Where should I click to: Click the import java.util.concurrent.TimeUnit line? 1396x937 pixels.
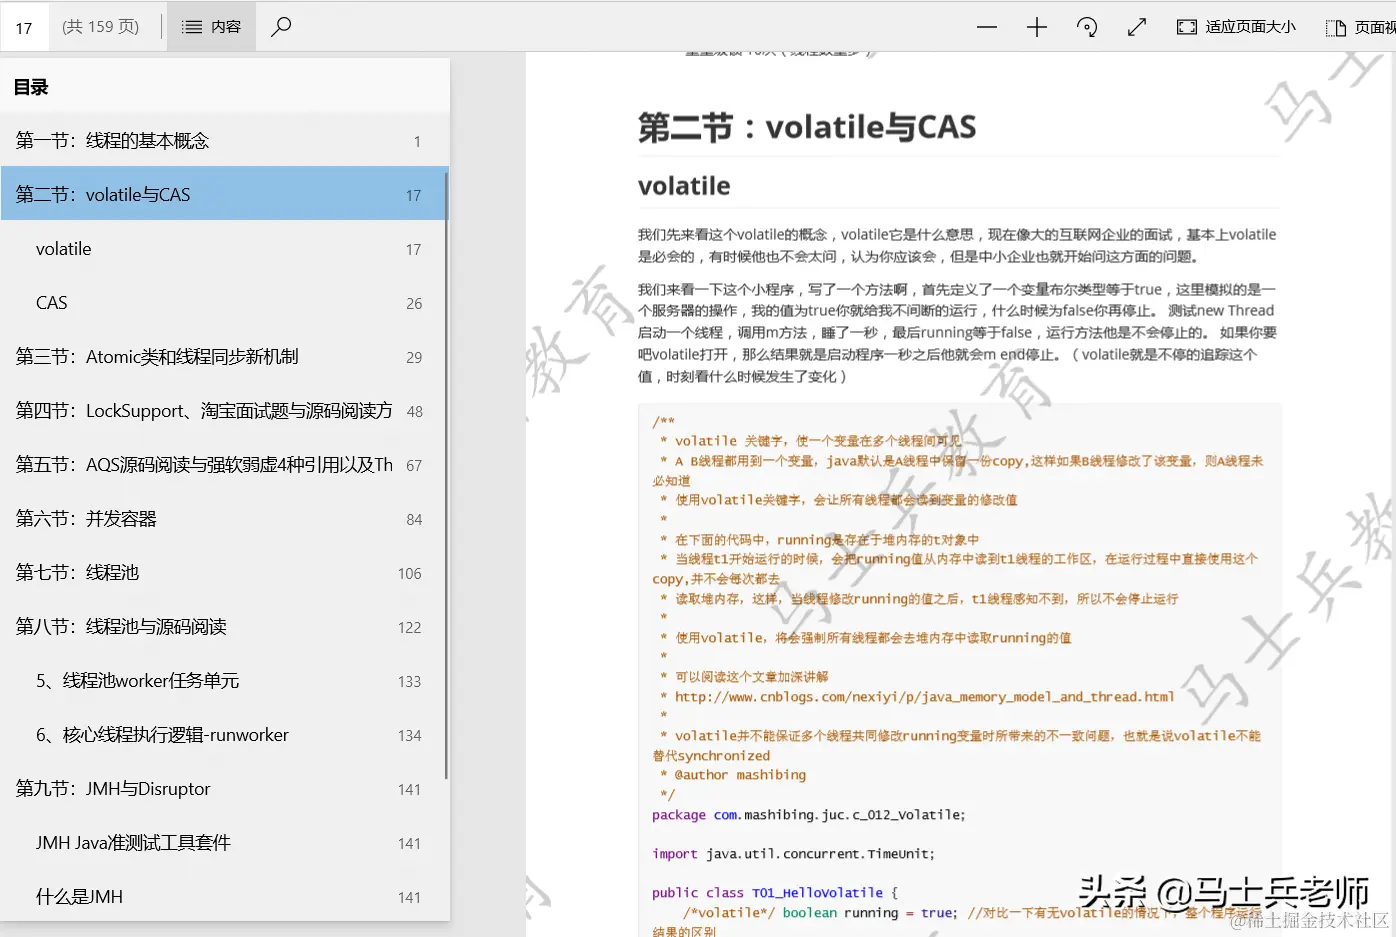(x=793, y=854)
